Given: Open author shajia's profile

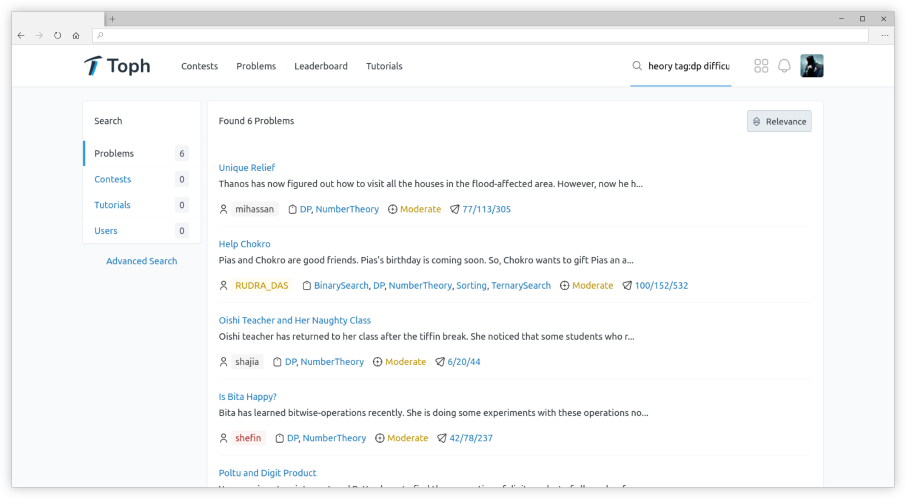Looking at the screenshot, I should [x=247, y=362].
